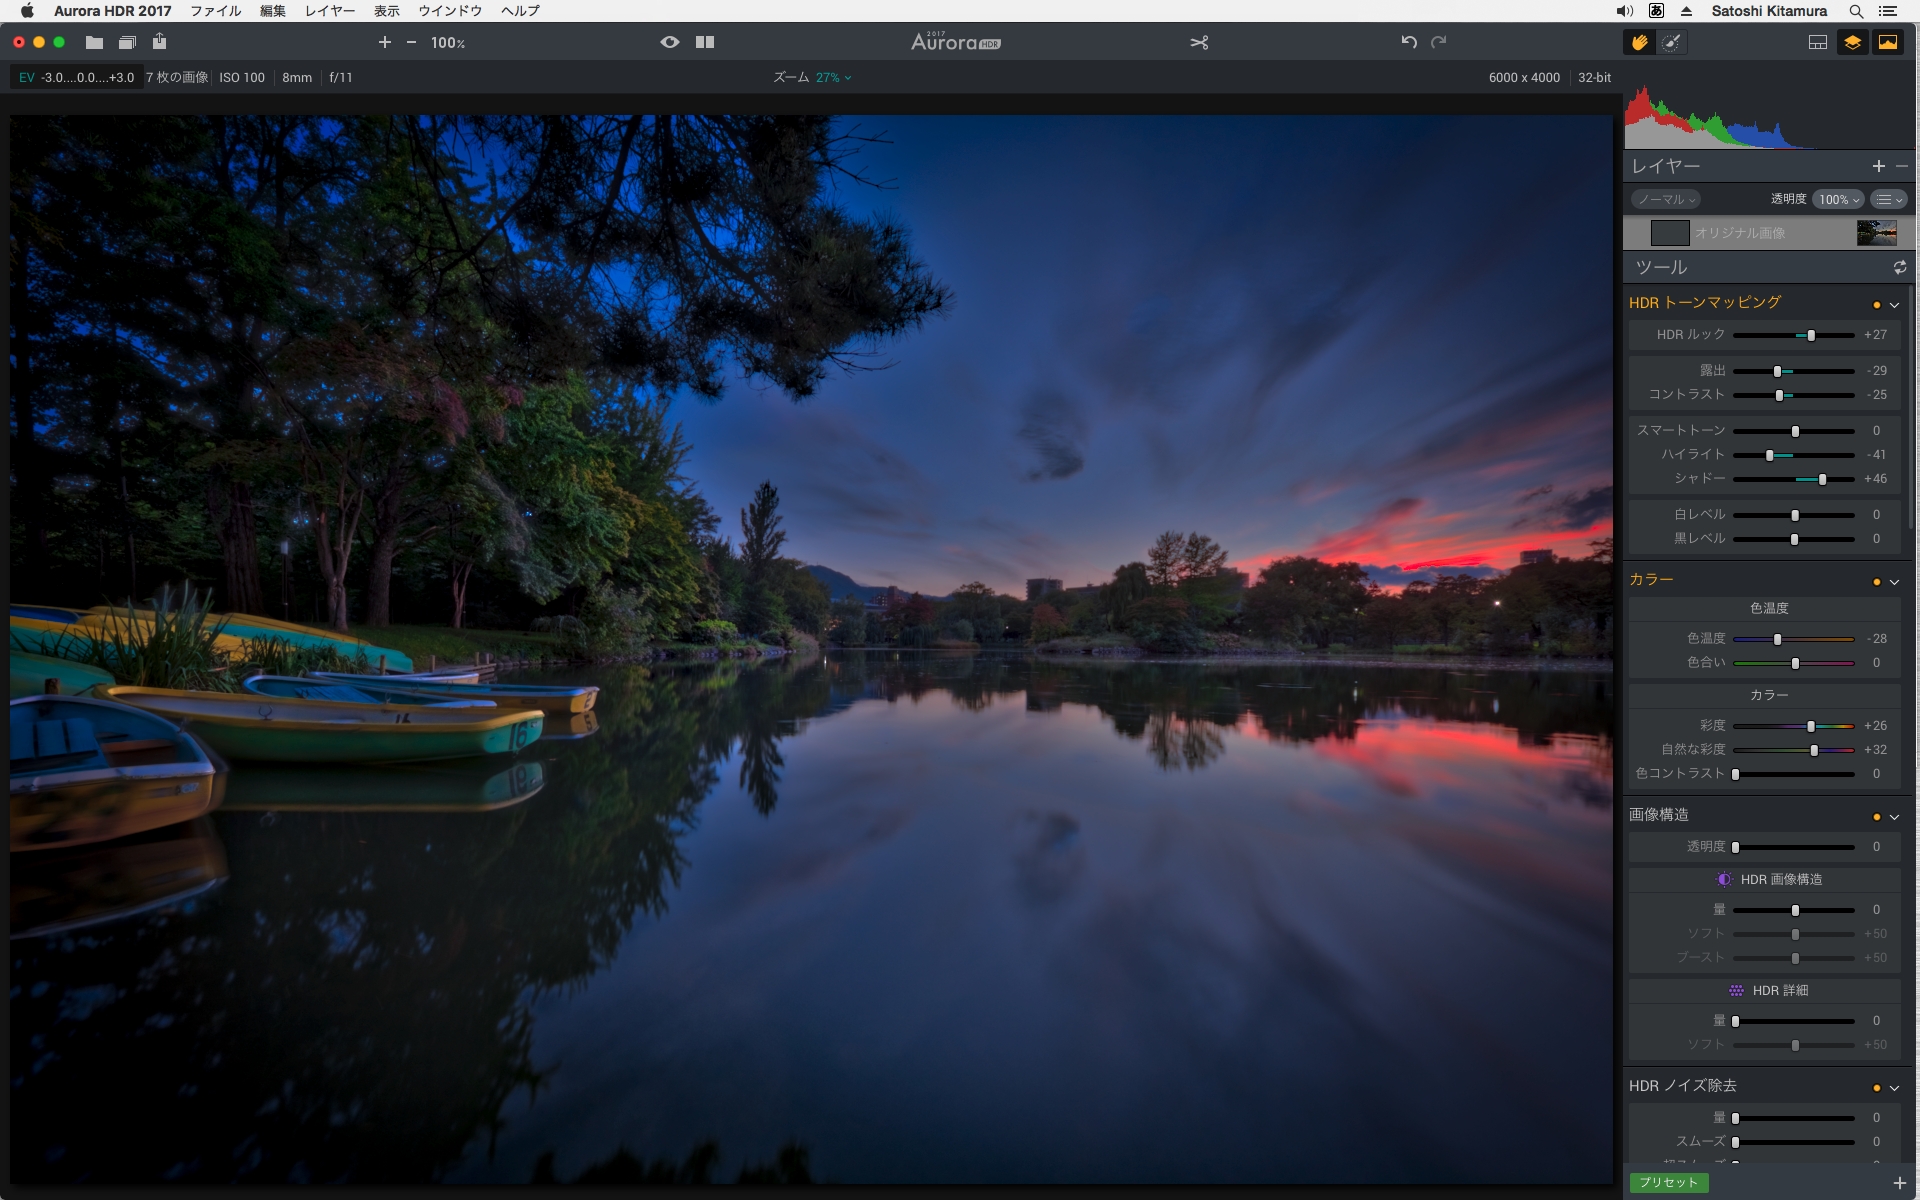Select the crop scissors tool

[x=1199, y=42]
